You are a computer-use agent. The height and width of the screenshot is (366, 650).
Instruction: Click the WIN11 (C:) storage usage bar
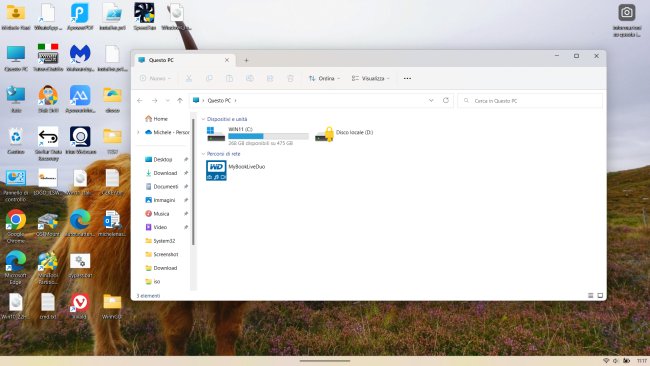(x=268, y=136)
